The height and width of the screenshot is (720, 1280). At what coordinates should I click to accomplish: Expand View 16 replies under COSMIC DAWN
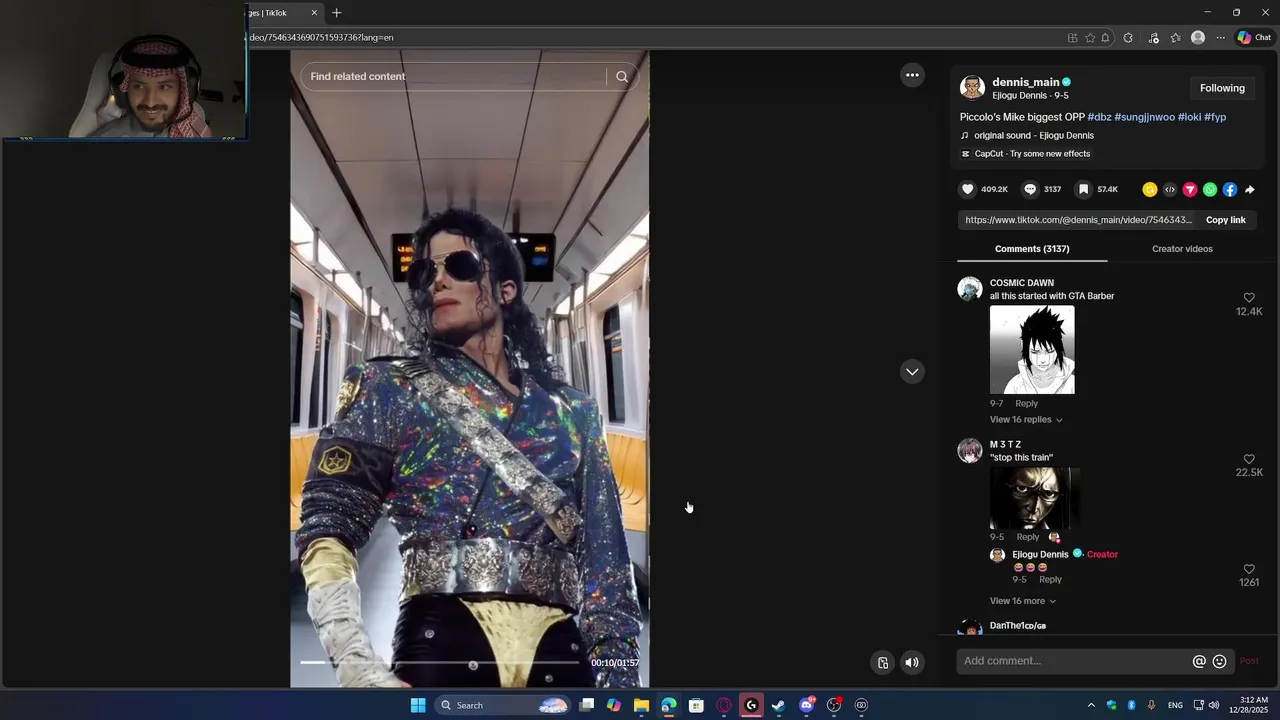pos(1026,420)
